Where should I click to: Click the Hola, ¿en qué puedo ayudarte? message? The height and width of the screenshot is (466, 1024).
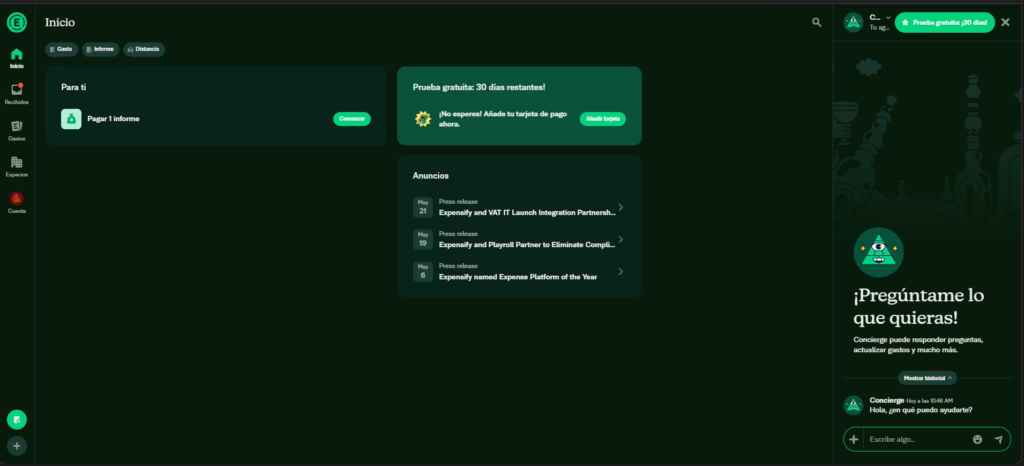(x=921, y=410)
